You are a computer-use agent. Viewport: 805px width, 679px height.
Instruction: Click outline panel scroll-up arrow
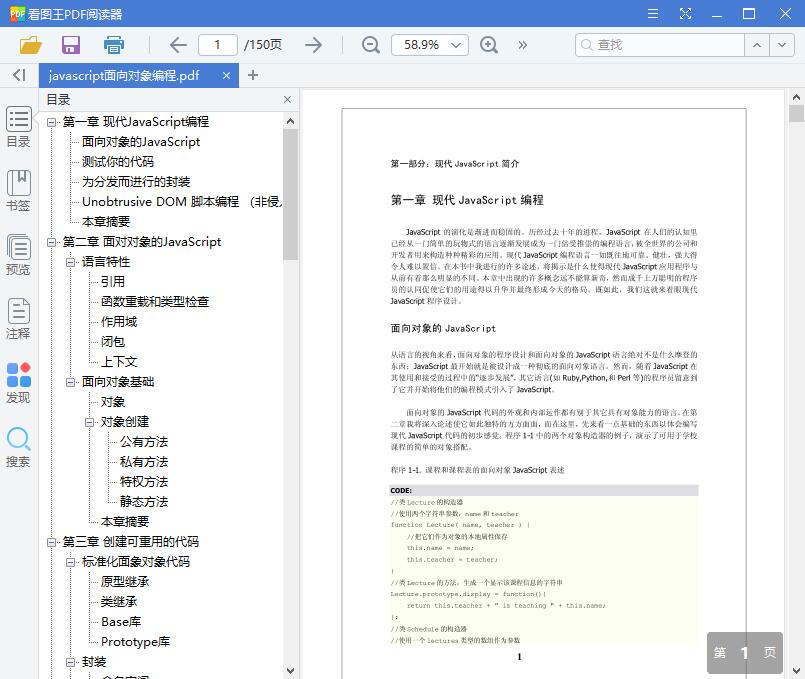[x=290, y=121]
